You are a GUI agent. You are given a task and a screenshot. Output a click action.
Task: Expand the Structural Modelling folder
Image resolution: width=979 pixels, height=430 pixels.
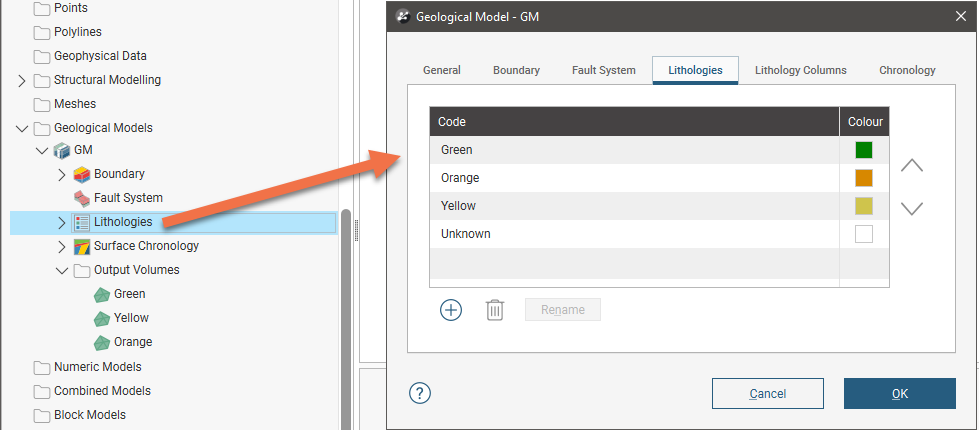pyautogui.click(x=22, y=80)
